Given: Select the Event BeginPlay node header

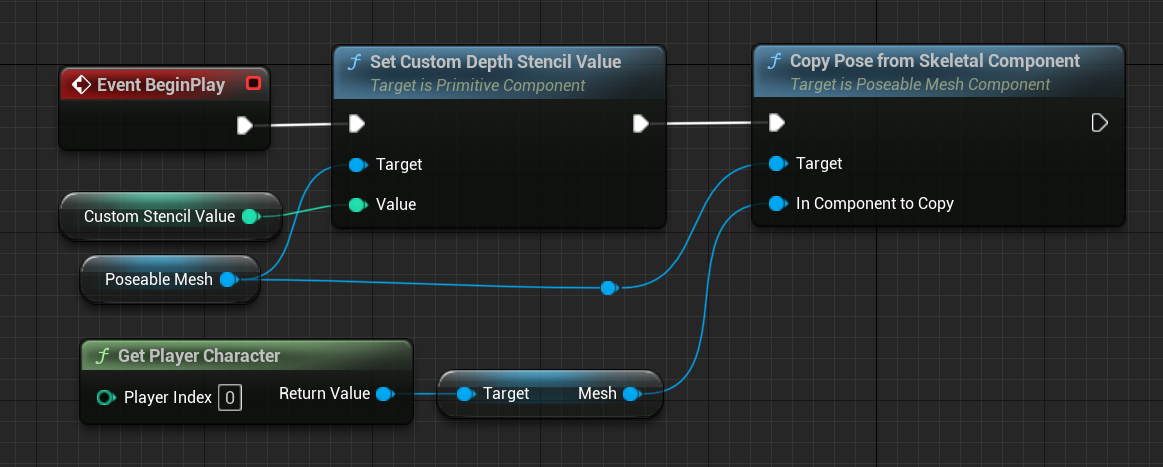Looking at the screenshot, I should coord(160,85).
